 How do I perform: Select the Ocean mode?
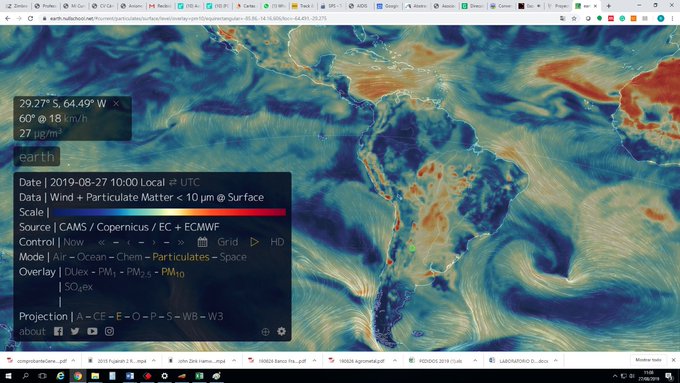pos(92,257)
